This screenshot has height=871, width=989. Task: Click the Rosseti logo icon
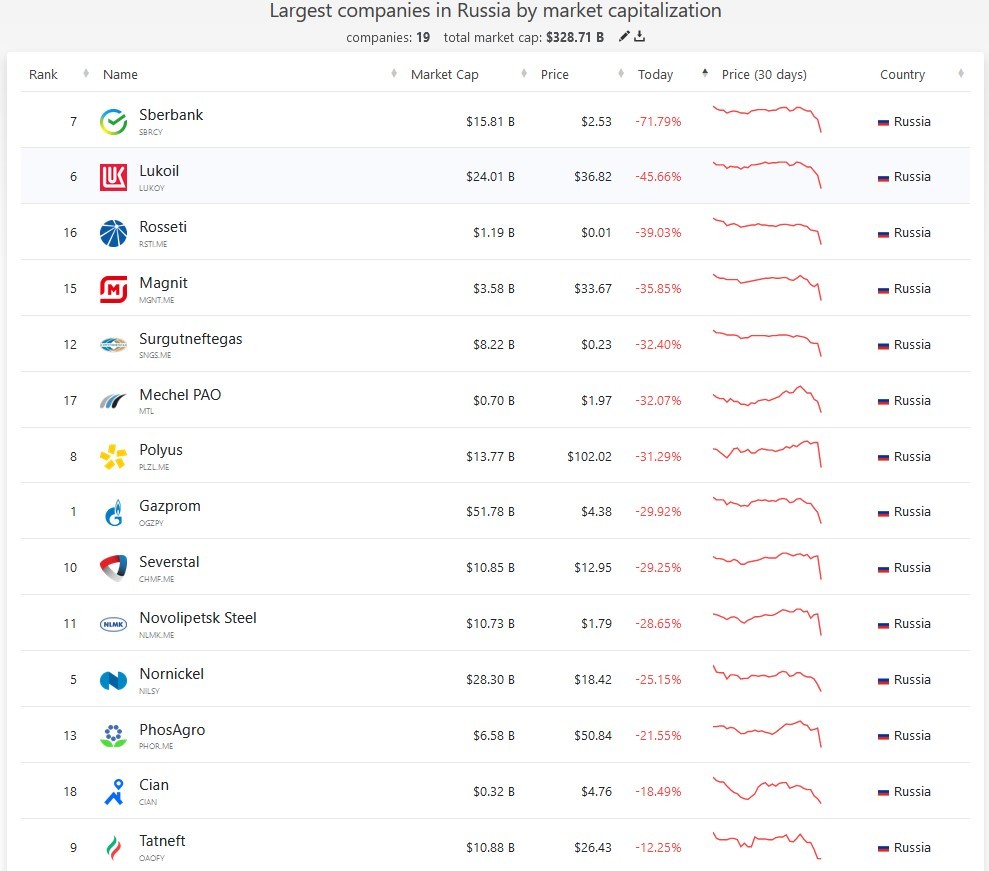(114, 233)
